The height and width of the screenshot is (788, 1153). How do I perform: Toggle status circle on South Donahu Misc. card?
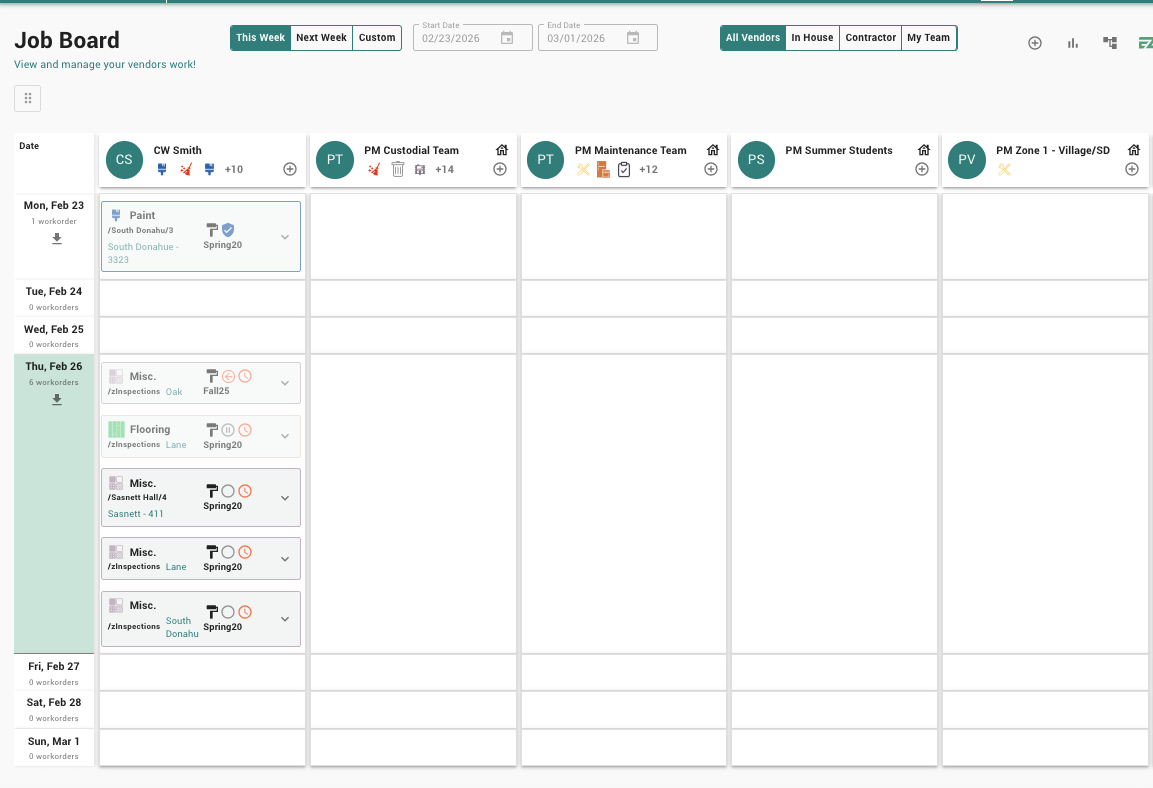pos(228,612)
